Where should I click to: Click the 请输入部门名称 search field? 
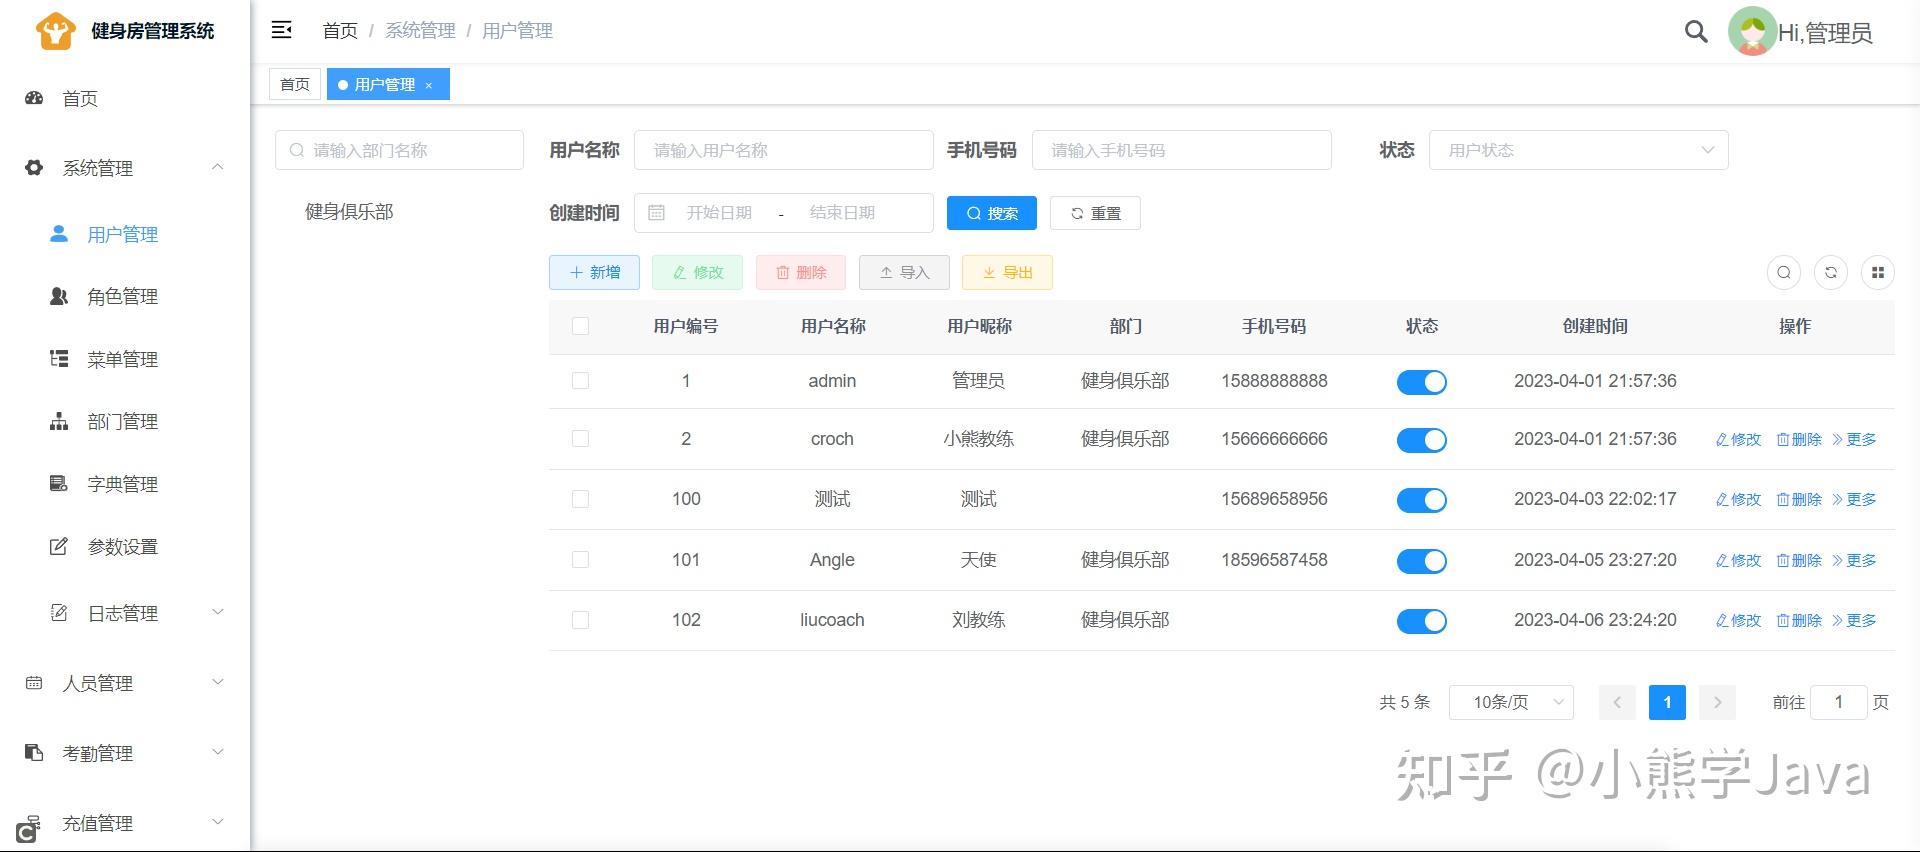pos(399,150)
